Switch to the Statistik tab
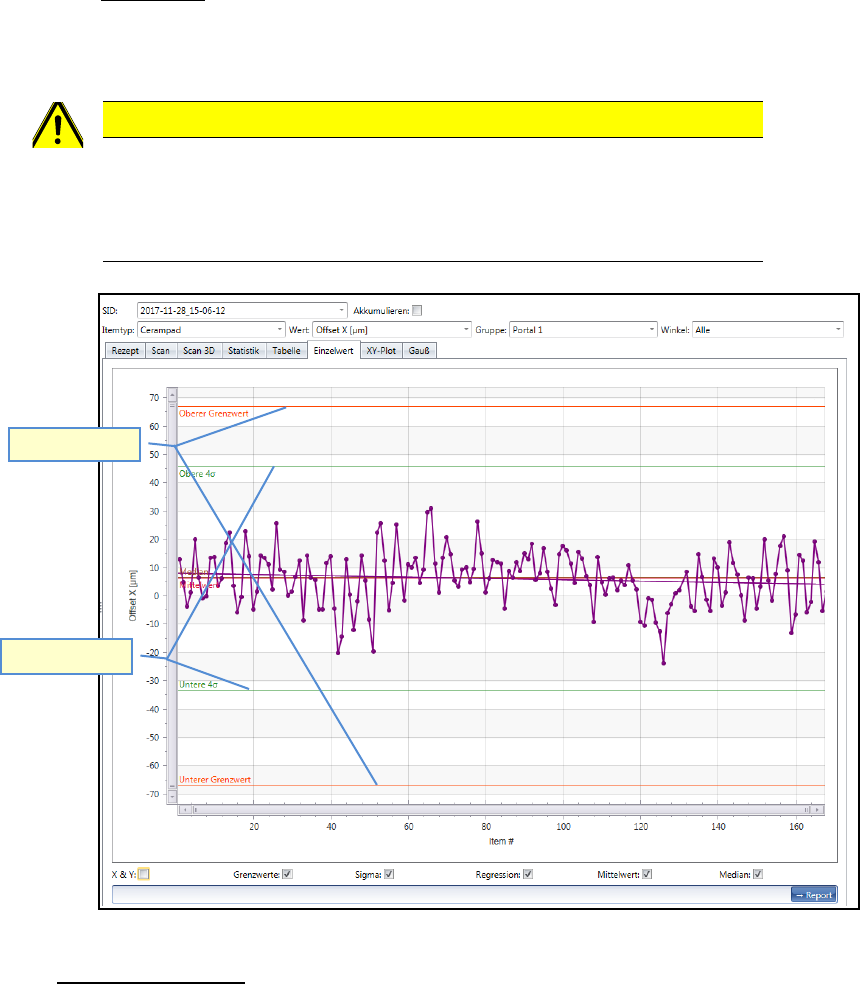This screenshot has height=984, width=860. (x=243, y=351)
